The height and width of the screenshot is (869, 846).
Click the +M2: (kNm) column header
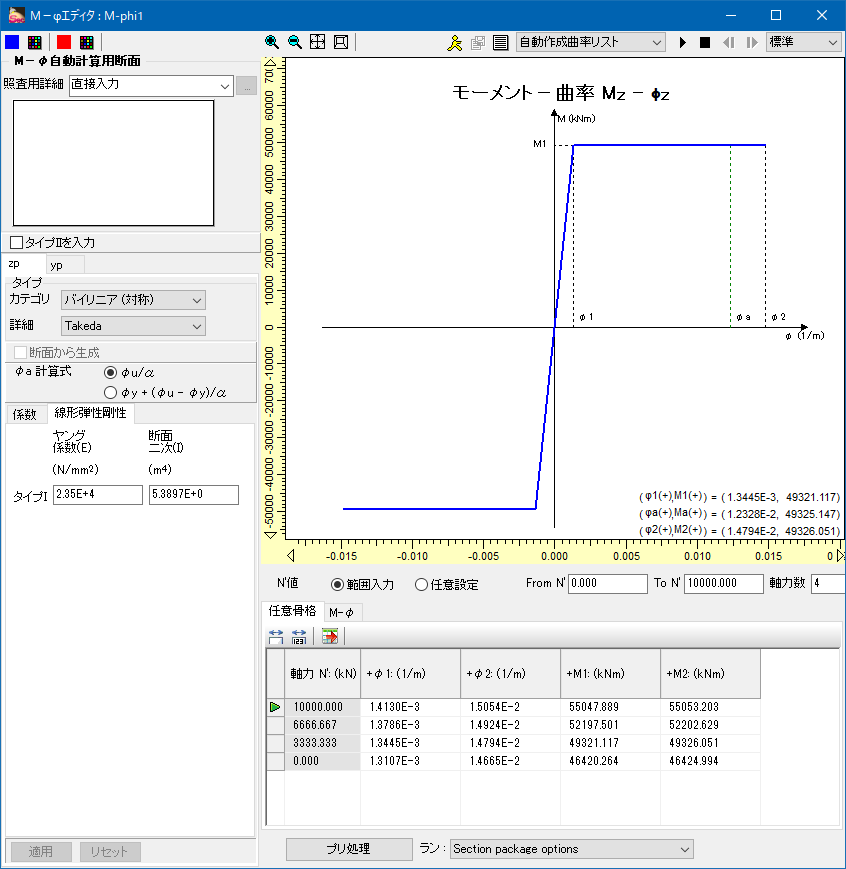point(710,674)
